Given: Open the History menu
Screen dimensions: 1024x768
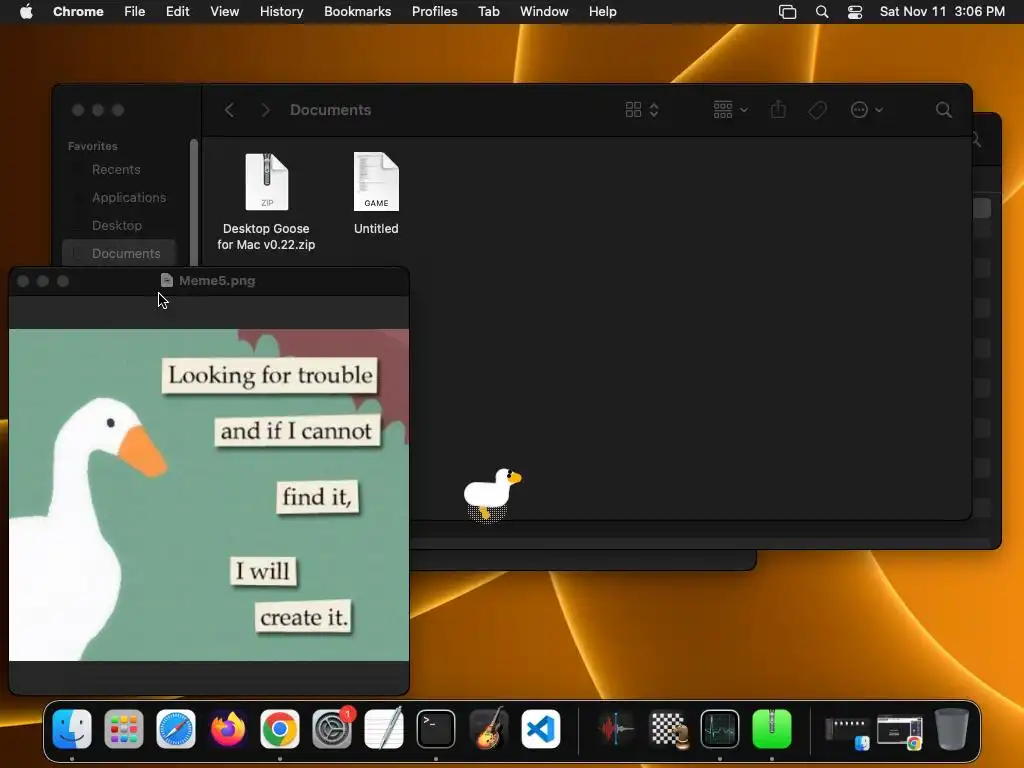Looking at the screenshot, I should 281,11.
